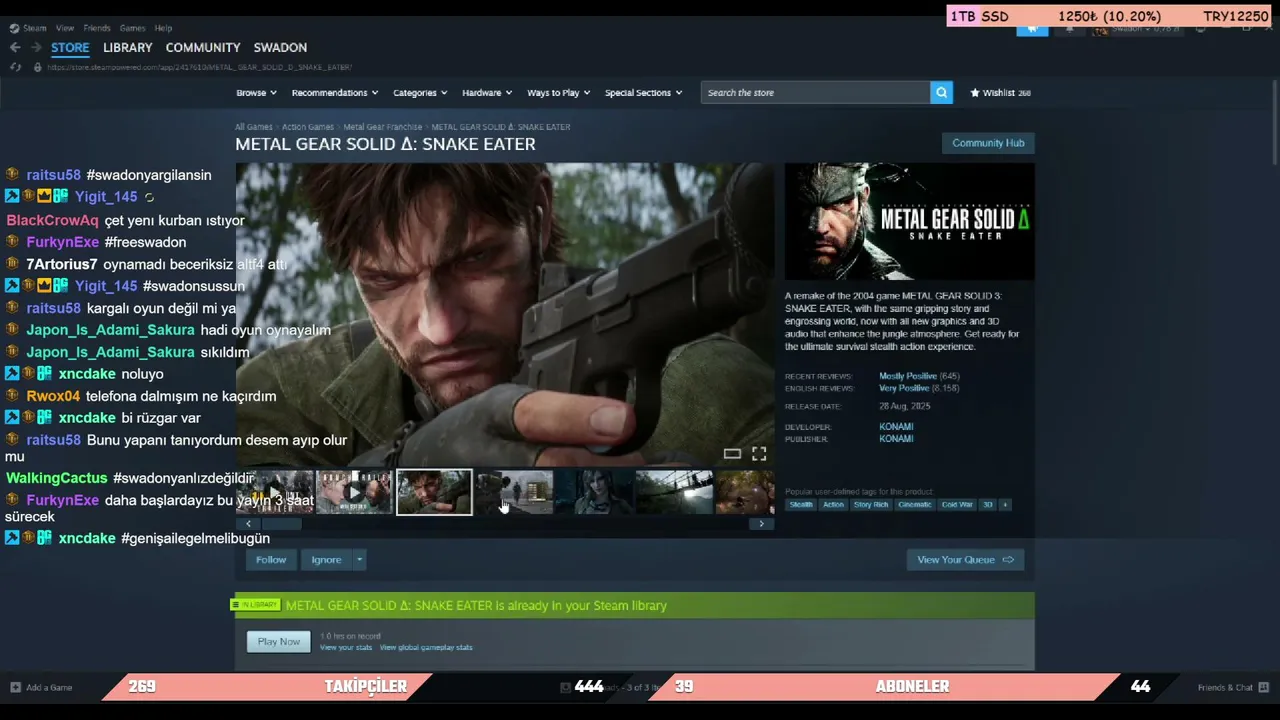Open the Help menu
Viewport: 1280px width, 720px height.
163,28
